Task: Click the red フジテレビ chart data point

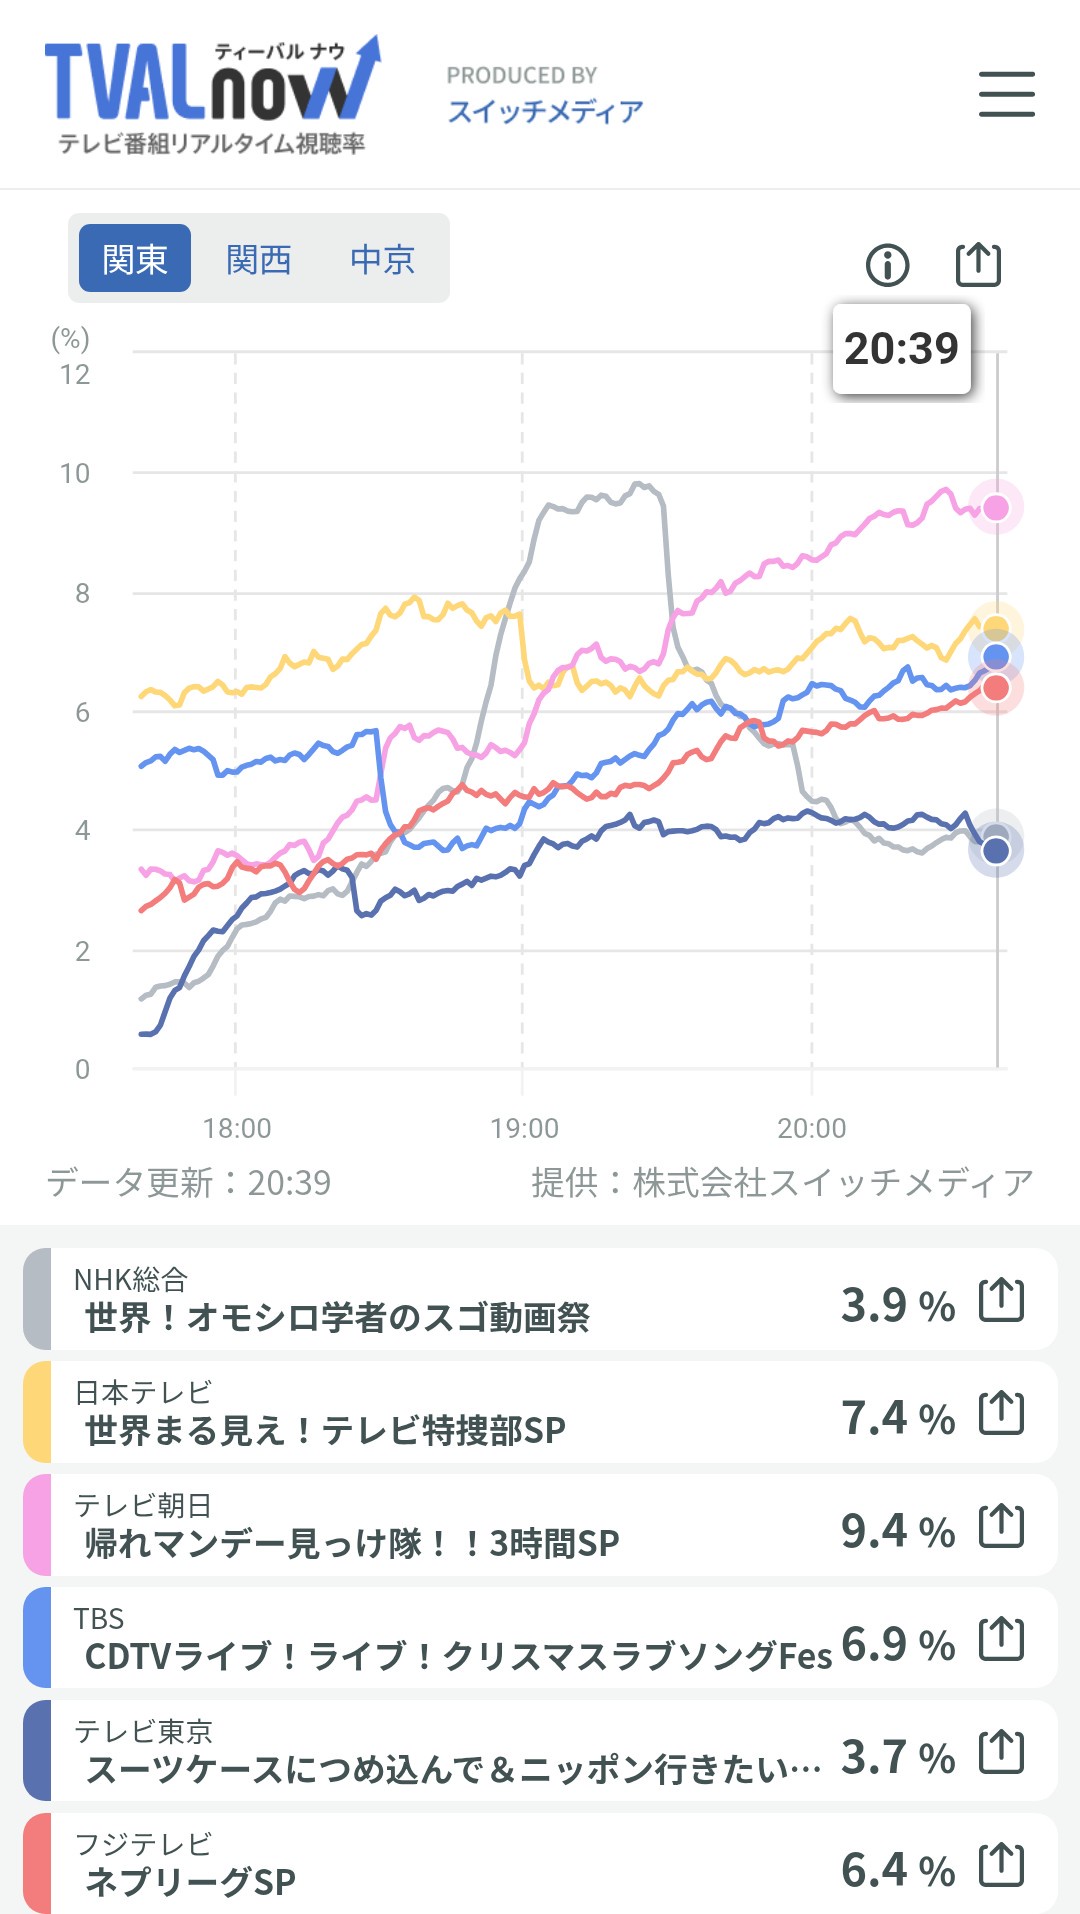Action: pyautogui.click(x=996, y=688)
